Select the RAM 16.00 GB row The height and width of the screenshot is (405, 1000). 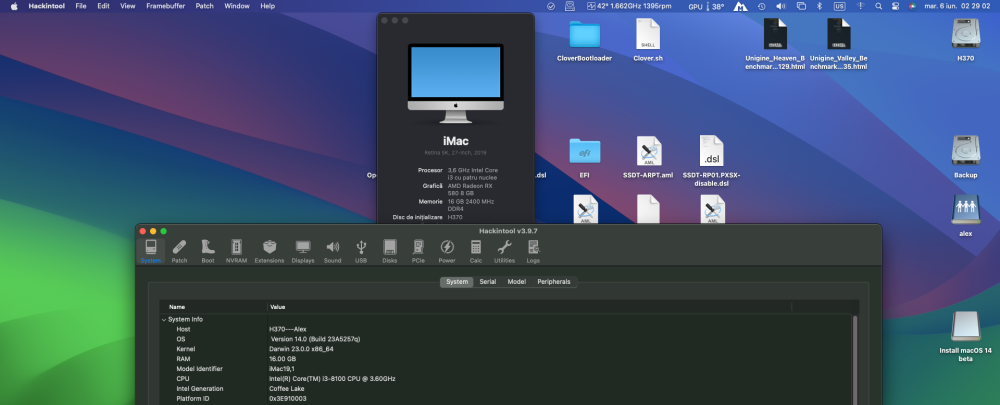(x=506, y=359)
